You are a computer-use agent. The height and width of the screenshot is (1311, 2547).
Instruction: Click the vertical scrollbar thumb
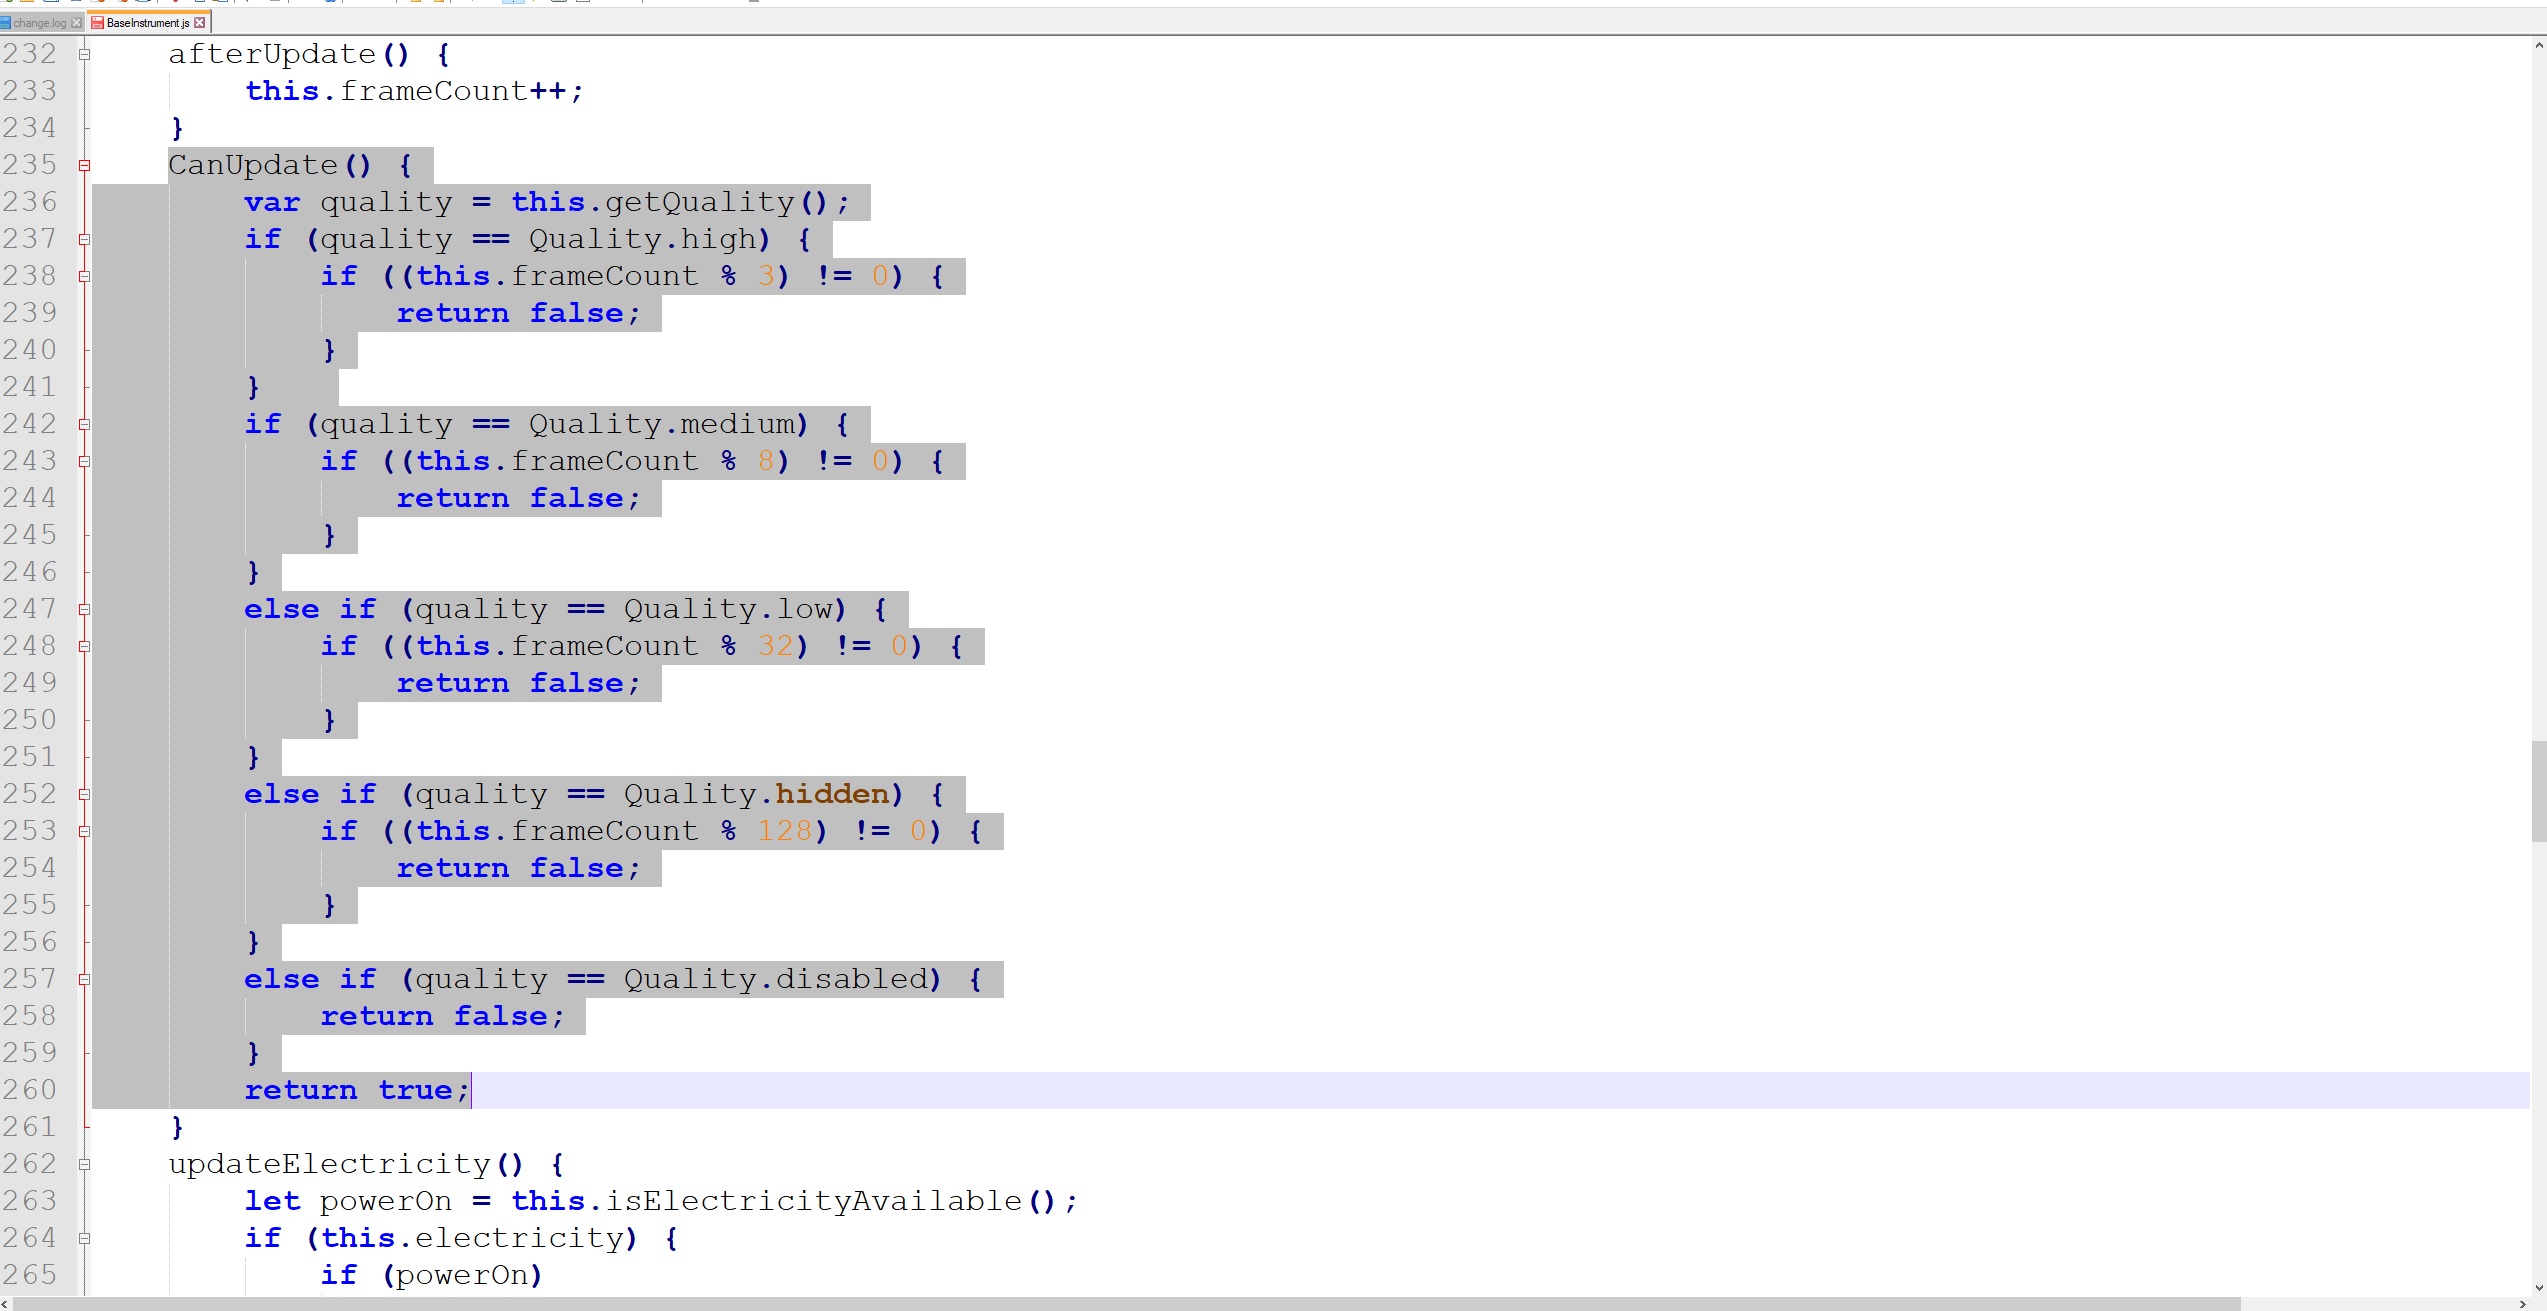pyautogui.click(x=2538, y=791)
